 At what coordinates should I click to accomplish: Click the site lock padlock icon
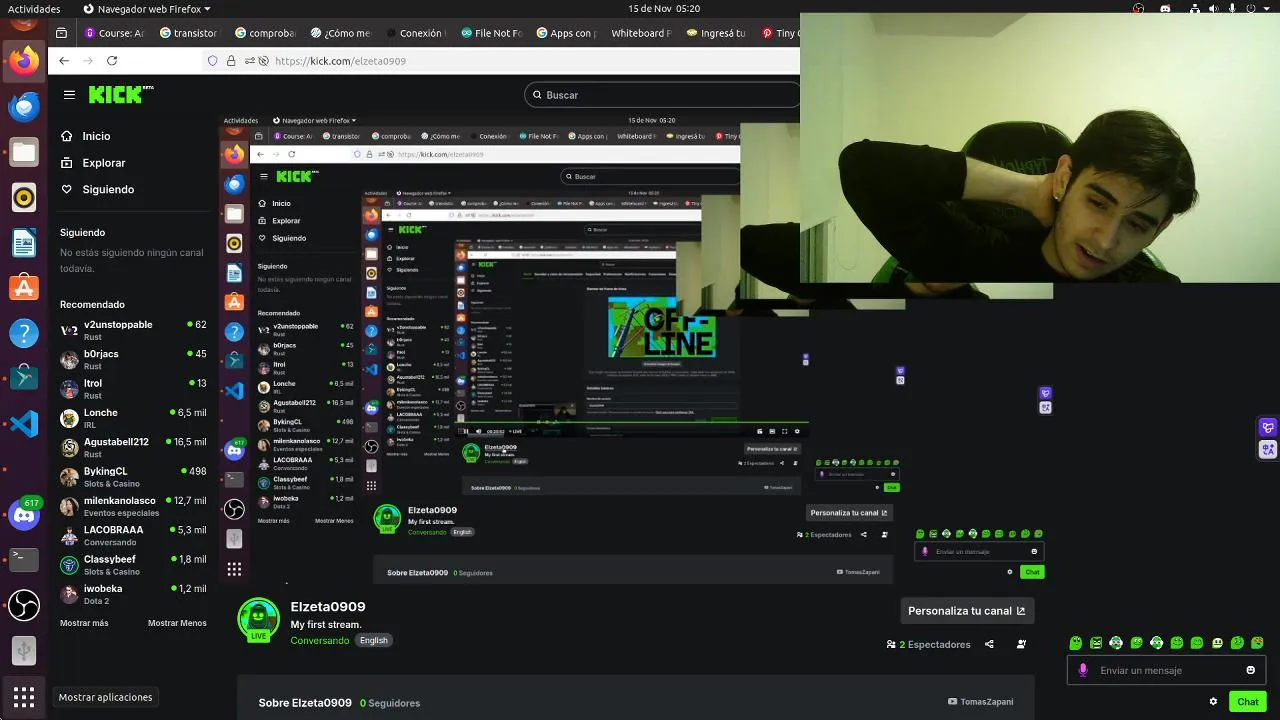coord(231,61)
